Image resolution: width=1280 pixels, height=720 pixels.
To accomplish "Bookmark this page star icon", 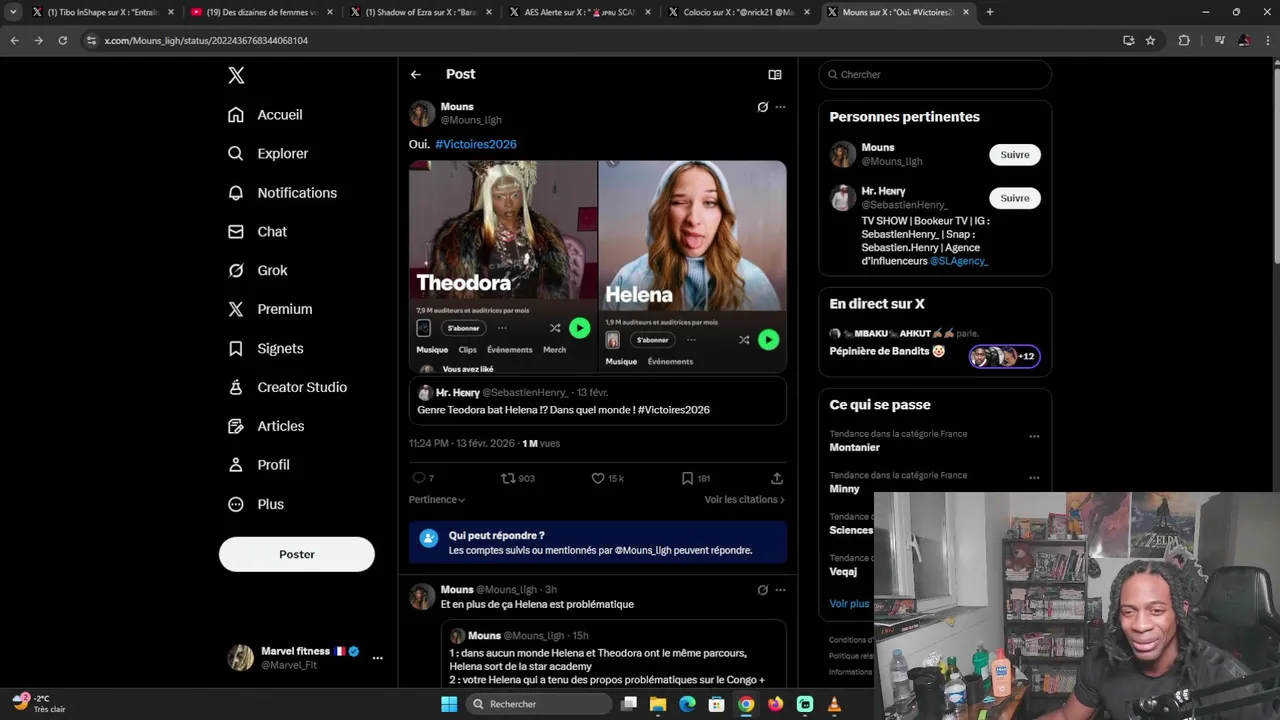I will tap(1150, 40).
